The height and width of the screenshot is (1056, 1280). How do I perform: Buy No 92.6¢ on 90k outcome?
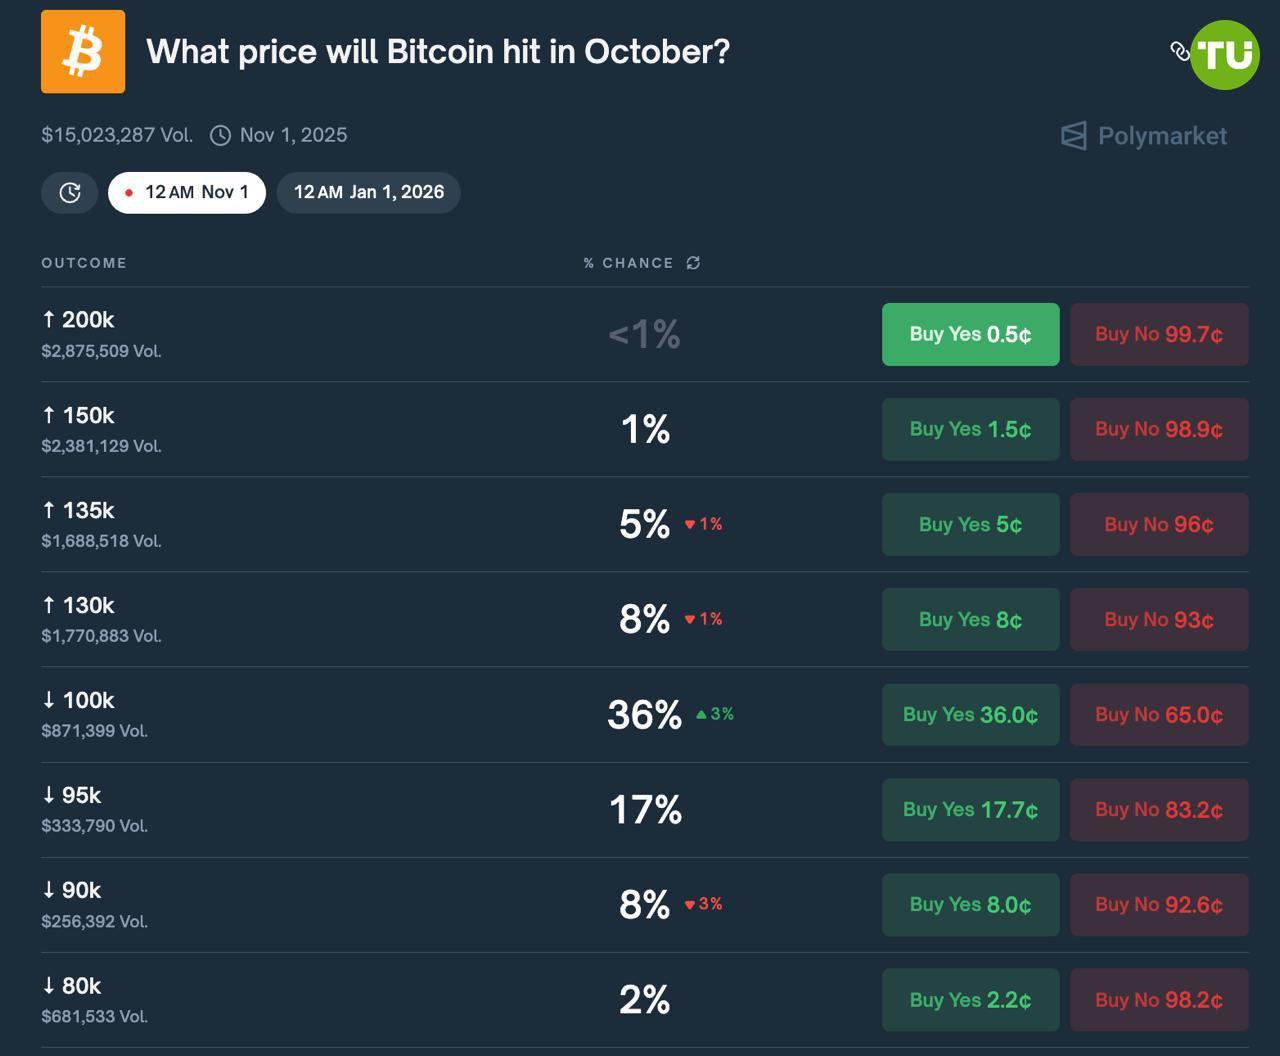pos(1159,904)
